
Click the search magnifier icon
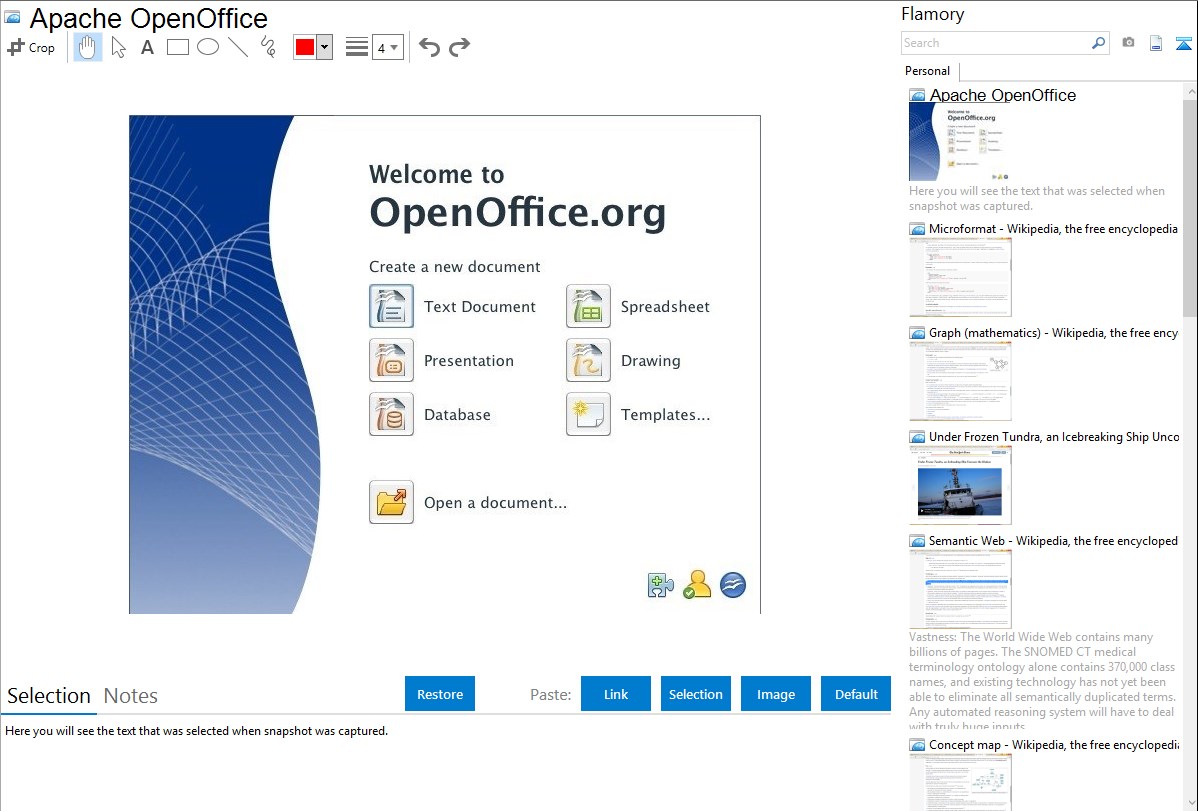click(1099, 43)
